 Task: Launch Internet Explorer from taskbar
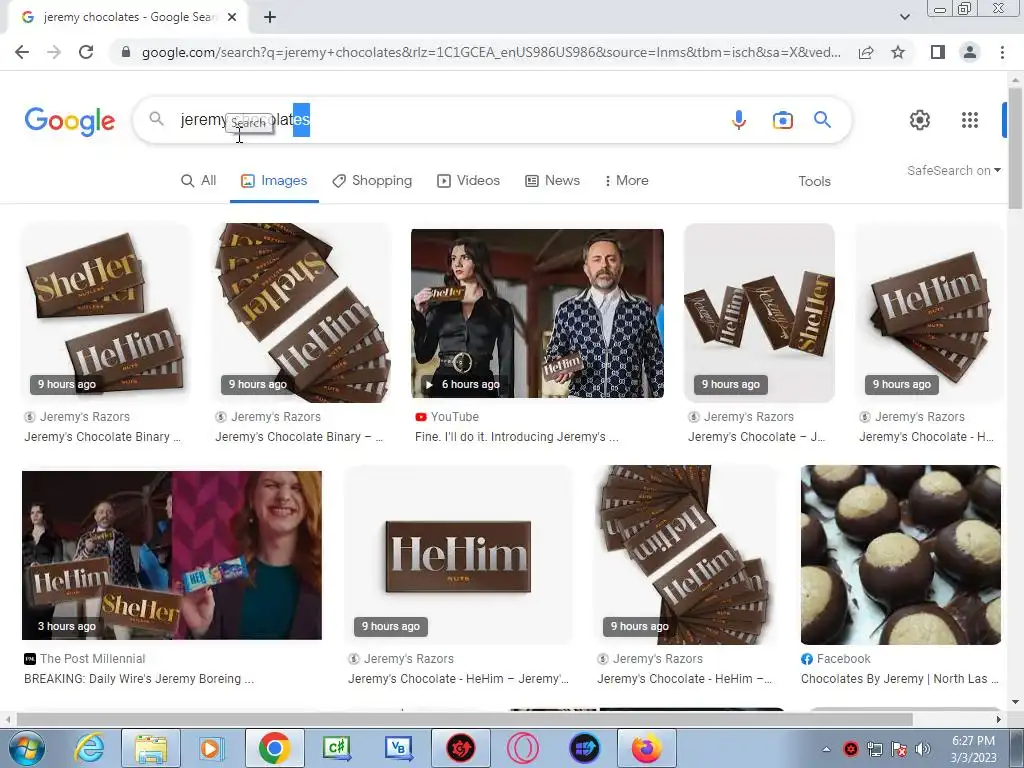click(x=89, y=748)
